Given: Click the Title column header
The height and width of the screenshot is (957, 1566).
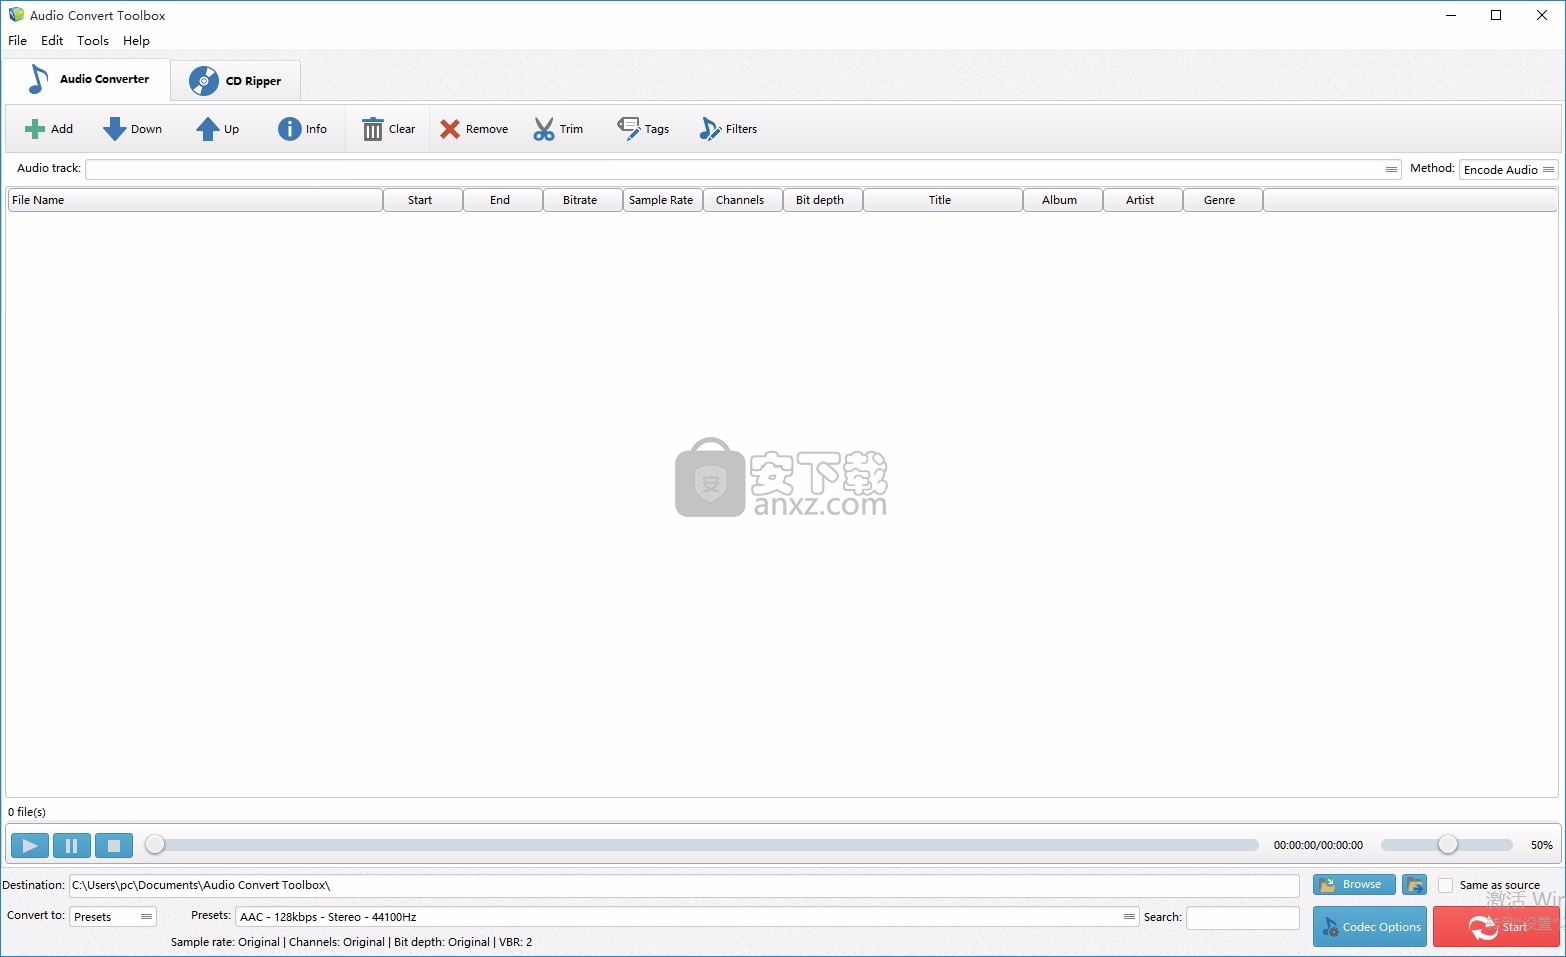Looking at the screenshot, I should point(943,200).
